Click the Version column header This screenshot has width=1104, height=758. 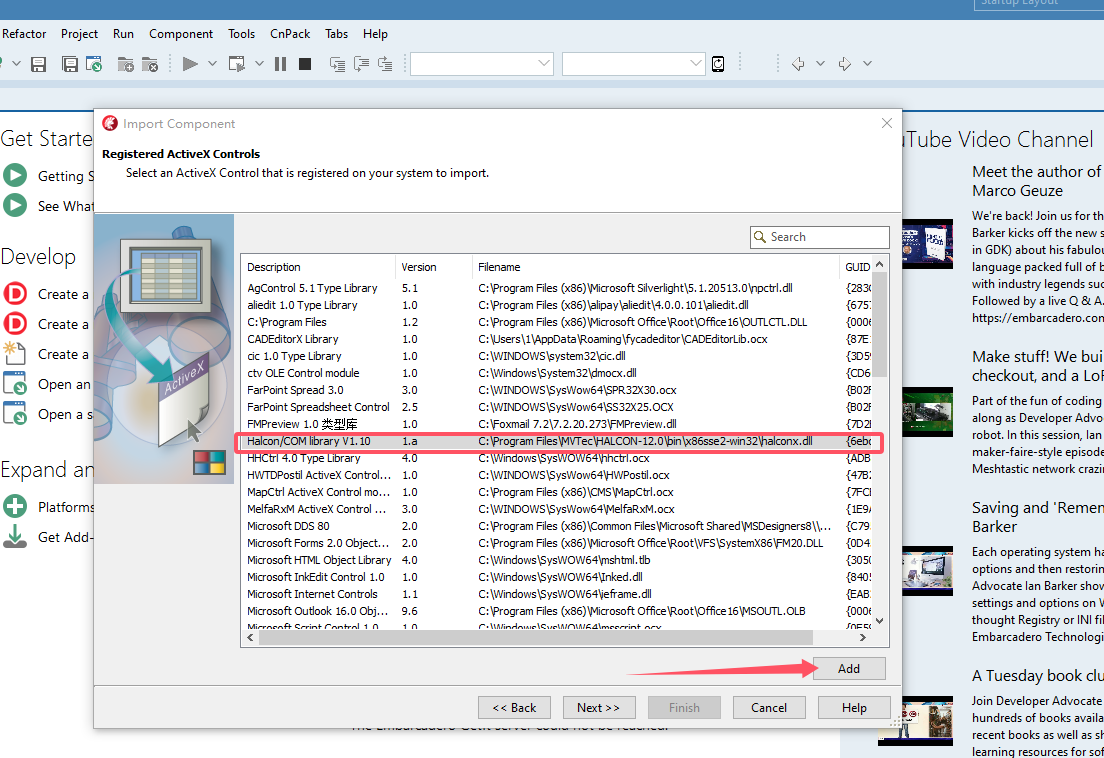(x=433, y=267)
